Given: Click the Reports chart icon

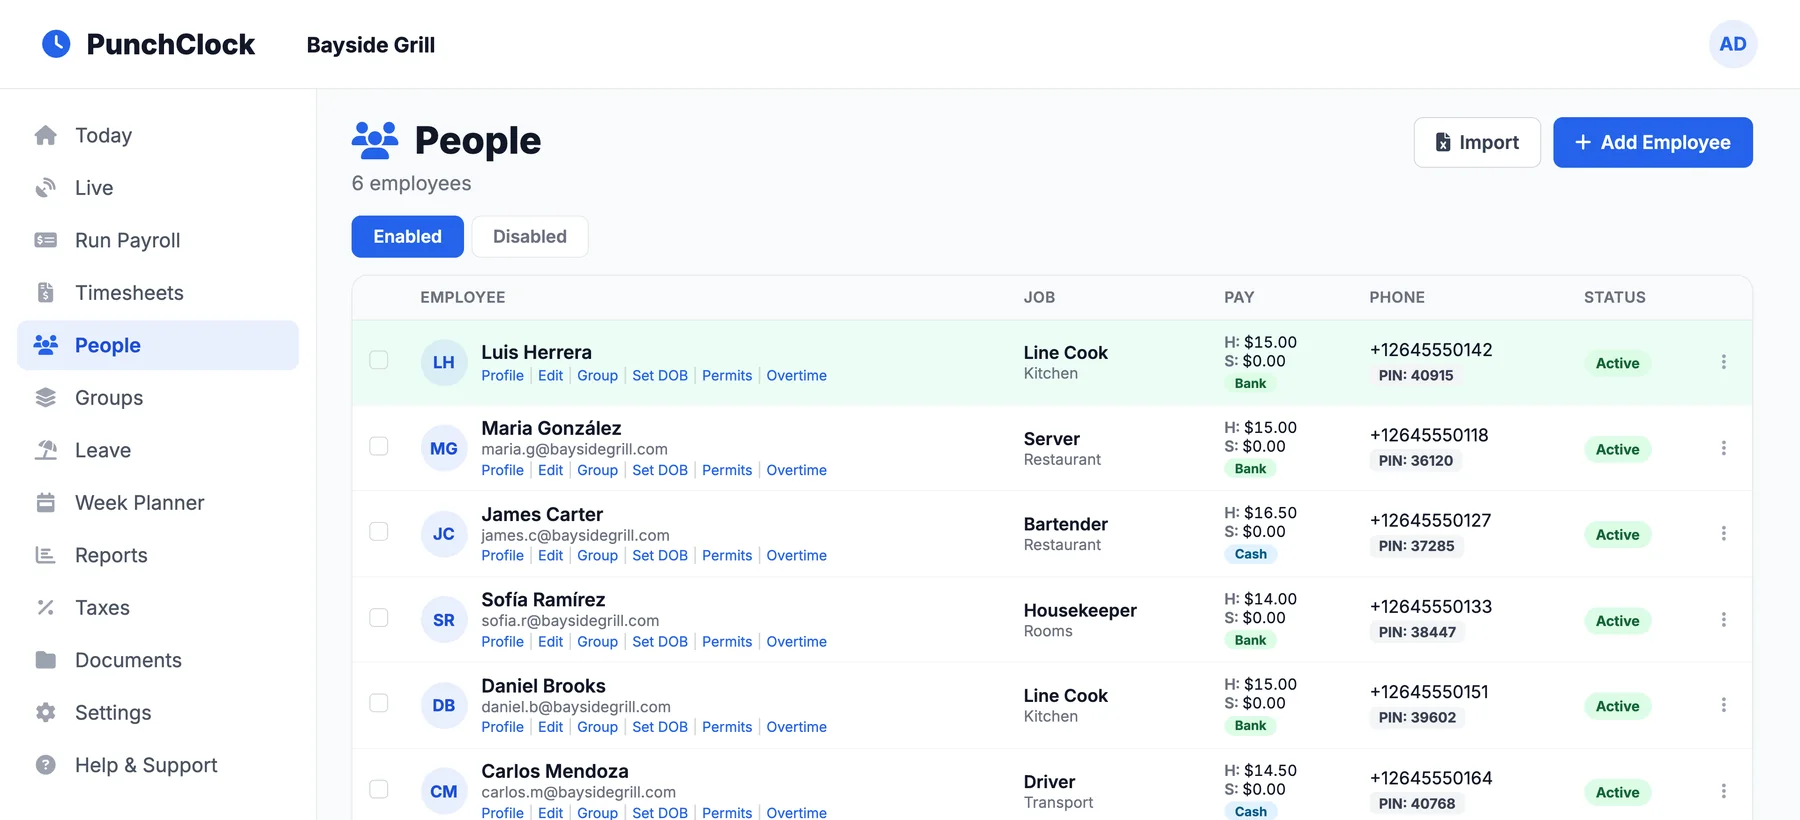Looking at the screenshot, I should click(x=46, y=555).
